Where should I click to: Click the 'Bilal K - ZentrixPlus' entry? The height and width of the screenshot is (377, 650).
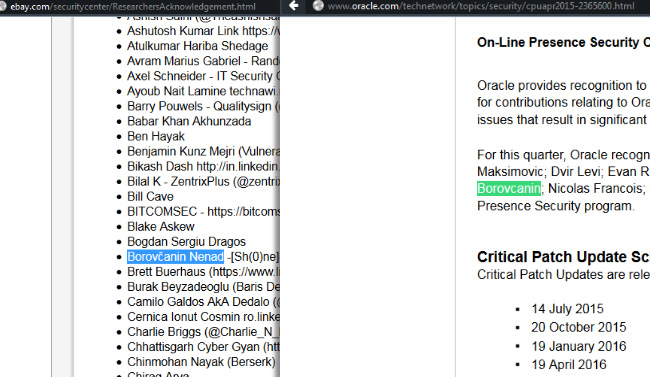coord(203,182)
